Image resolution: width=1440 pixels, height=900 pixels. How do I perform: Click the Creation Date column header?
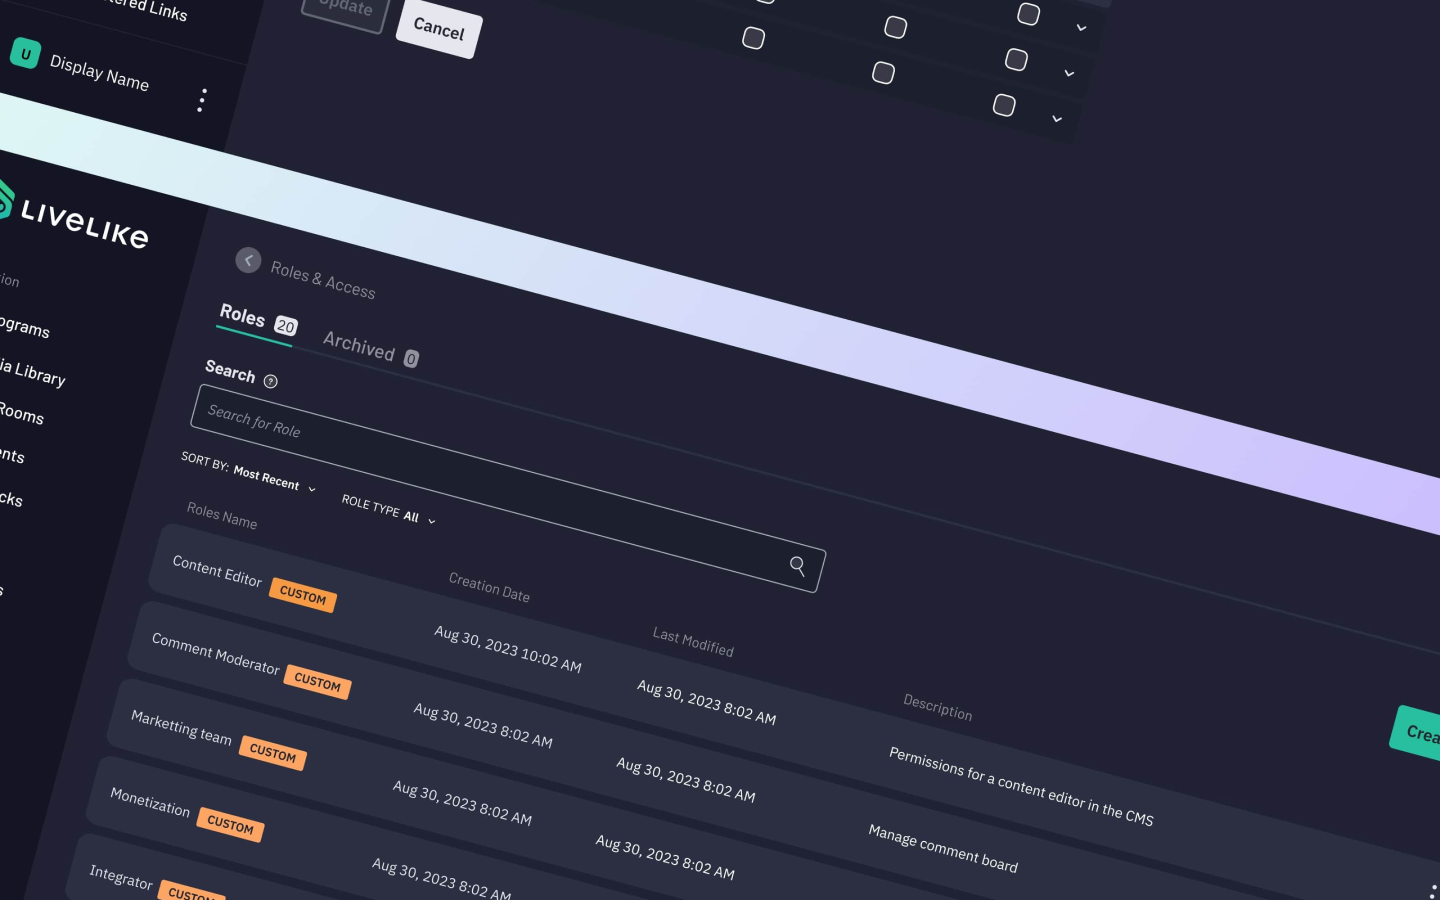(x=489, y=587)
